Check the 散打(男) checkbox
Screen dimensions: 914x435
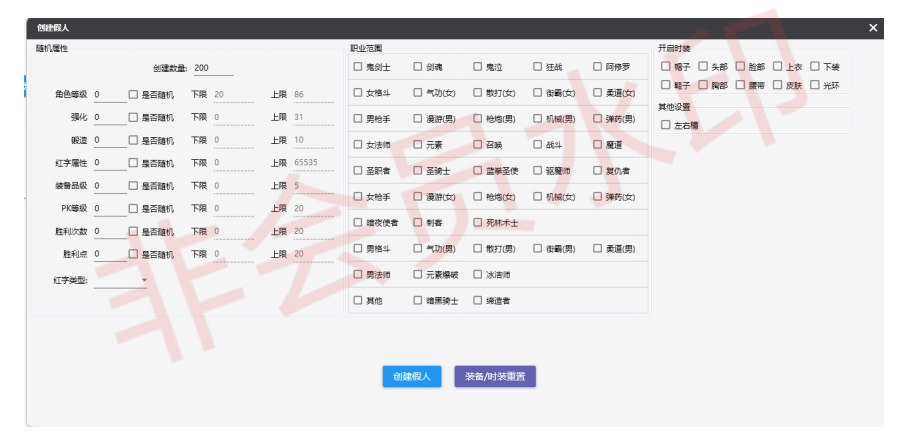click(478, 248)
